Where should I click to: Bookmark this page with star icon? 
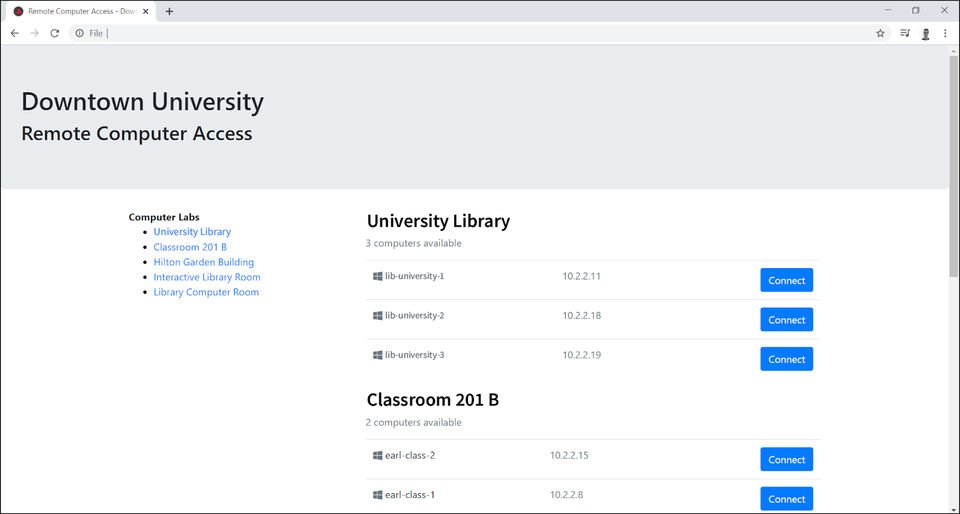880,33
